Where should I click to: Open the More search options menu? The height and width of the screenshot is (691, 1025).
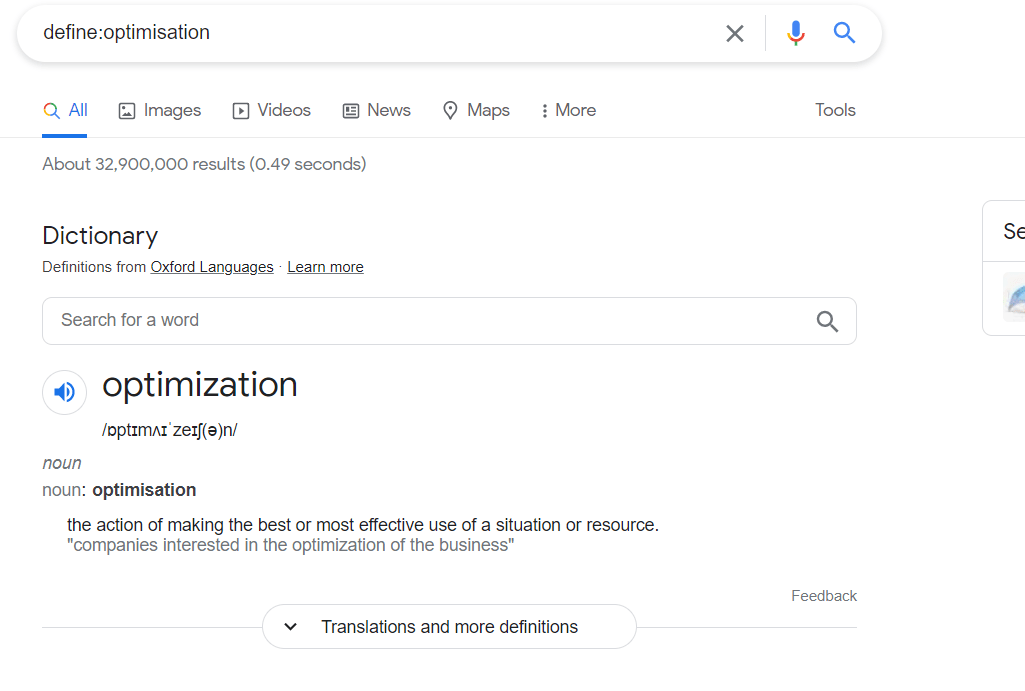click(567, 110)
